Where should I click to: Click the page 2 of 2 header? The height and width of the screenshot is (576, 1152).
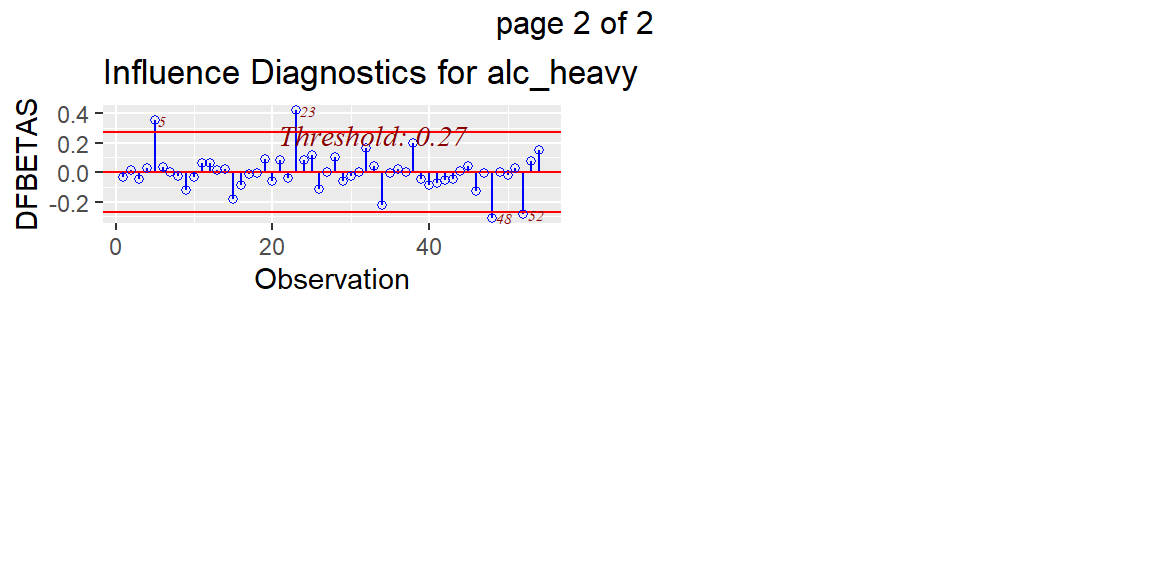click(575, 24)
